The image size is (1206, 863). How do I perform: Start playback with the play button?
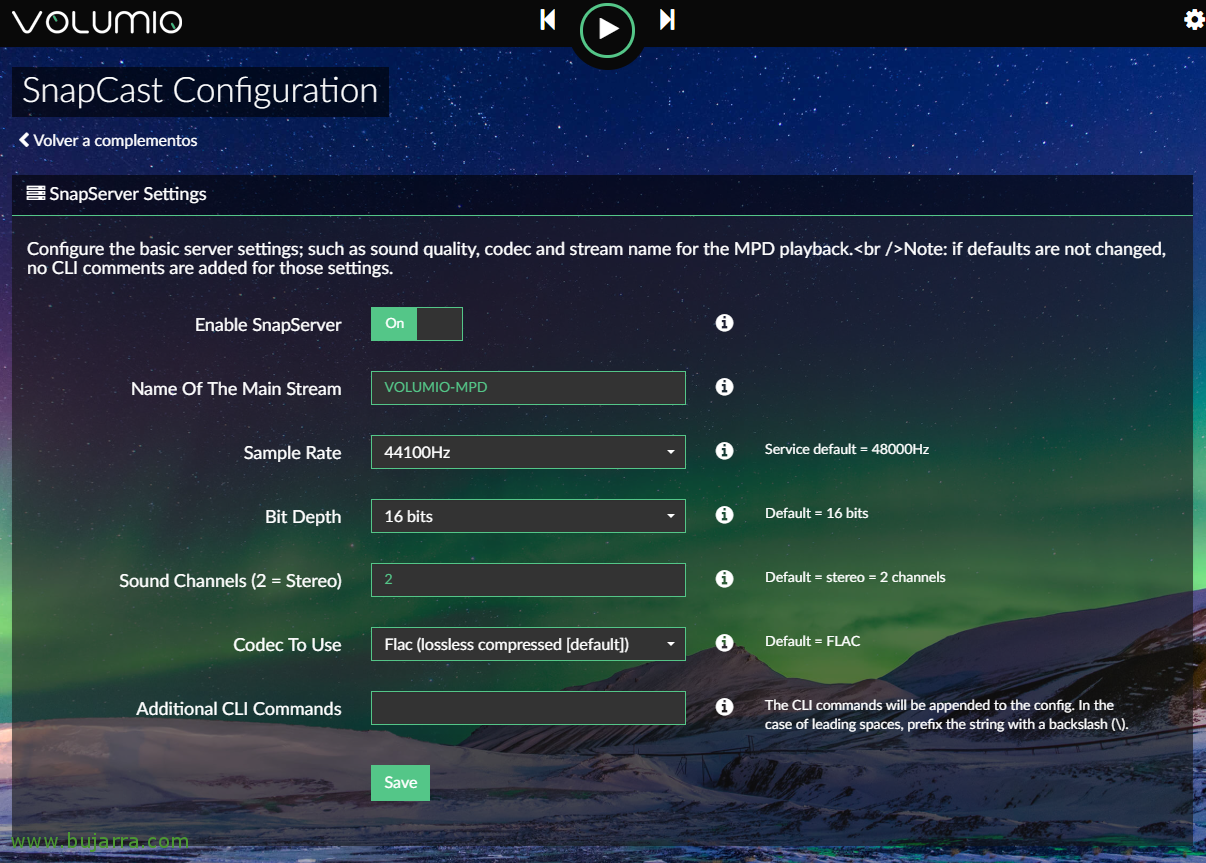tap(607, 29)
